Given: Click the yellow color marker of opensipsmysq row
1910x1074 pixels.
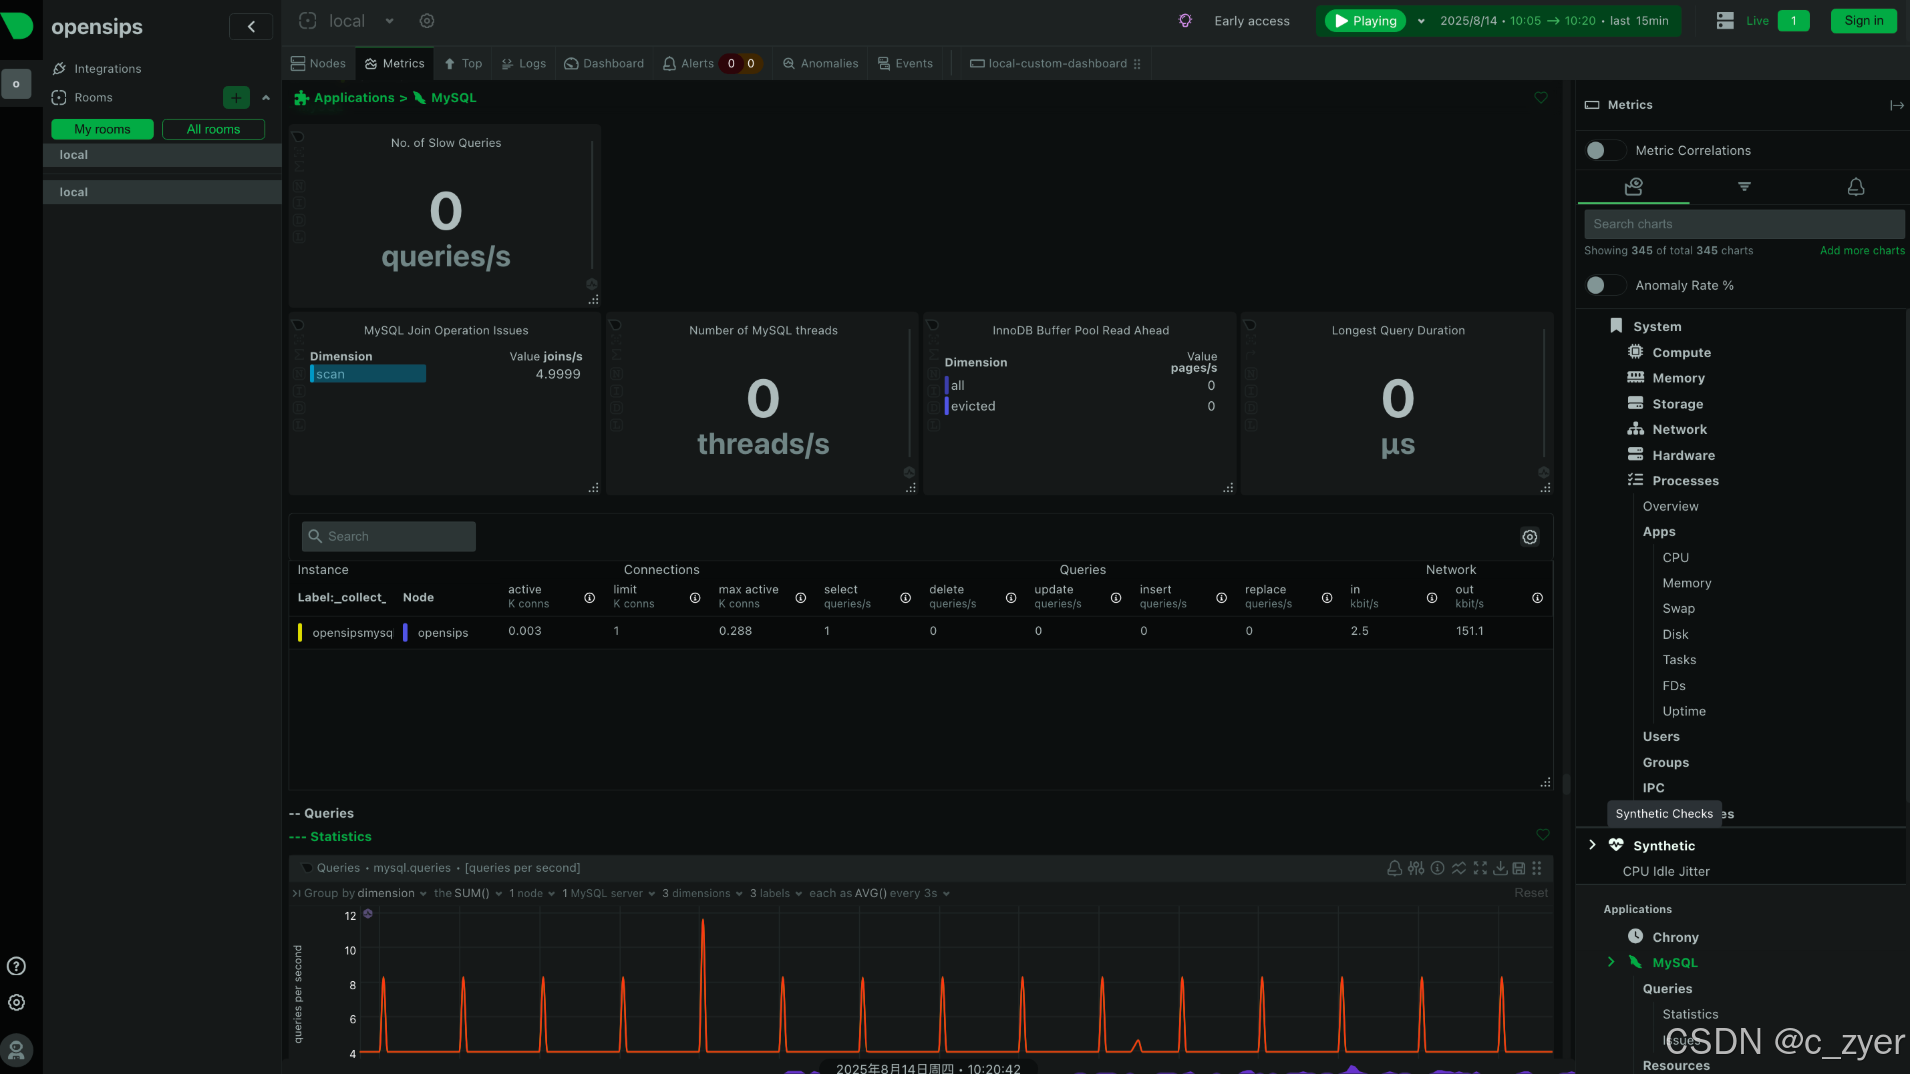Looking at the screenshot, I should [x=300, y=632].
